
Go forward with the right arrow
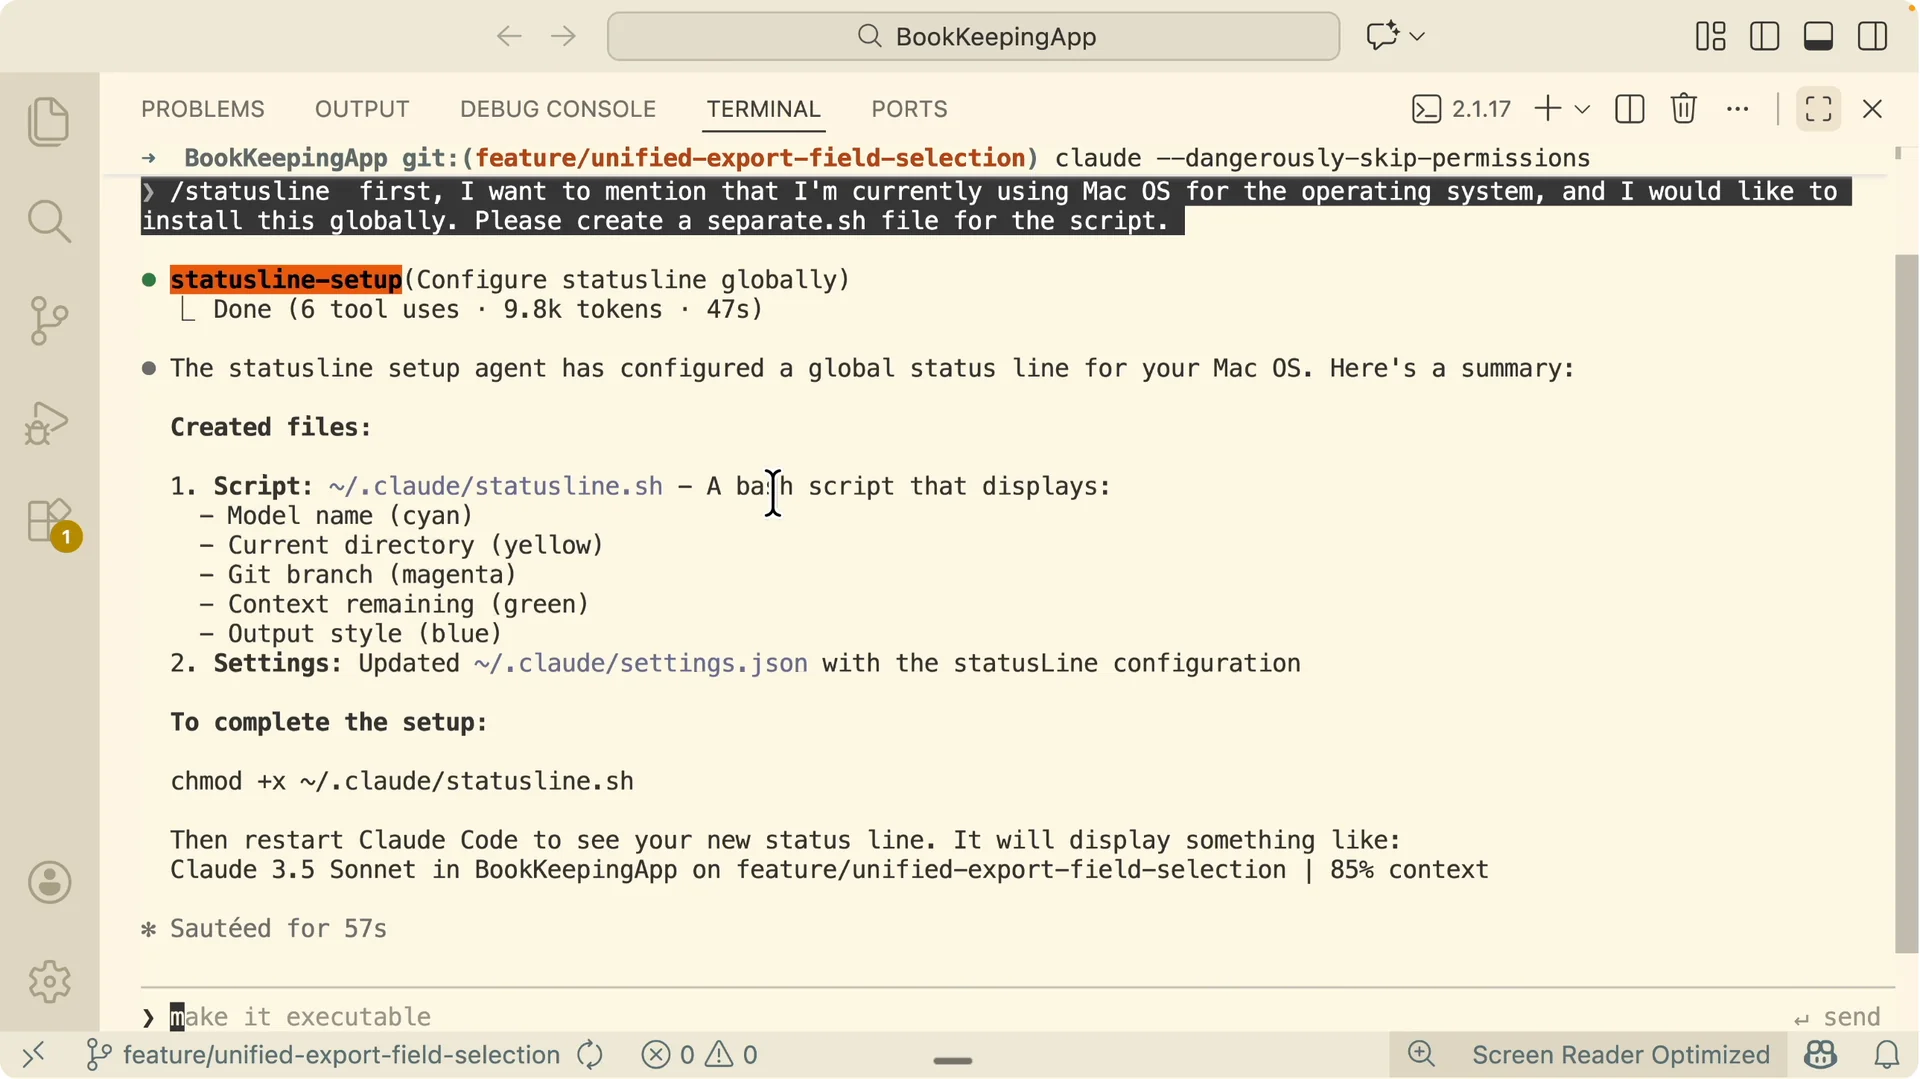point(564,37)
